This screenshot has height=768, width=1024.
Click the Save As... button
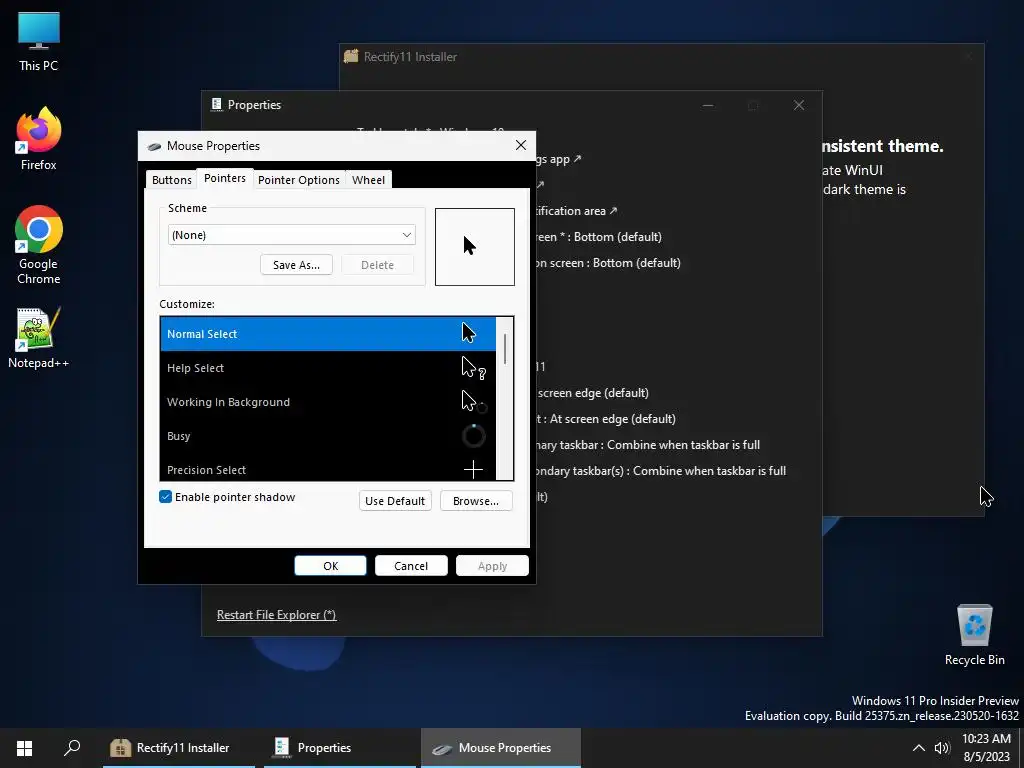(x=296, y=264)
